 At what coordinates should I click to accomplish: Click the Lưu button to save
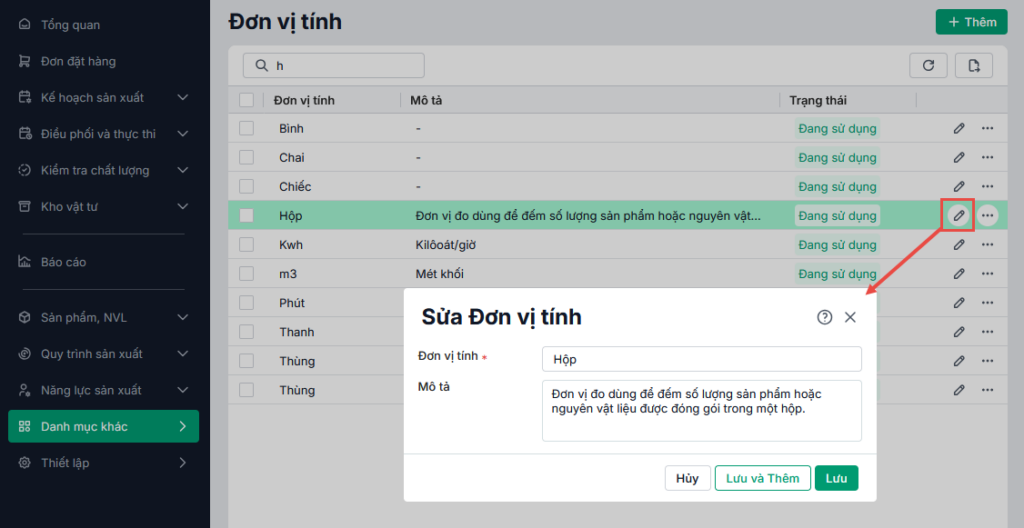836,478
